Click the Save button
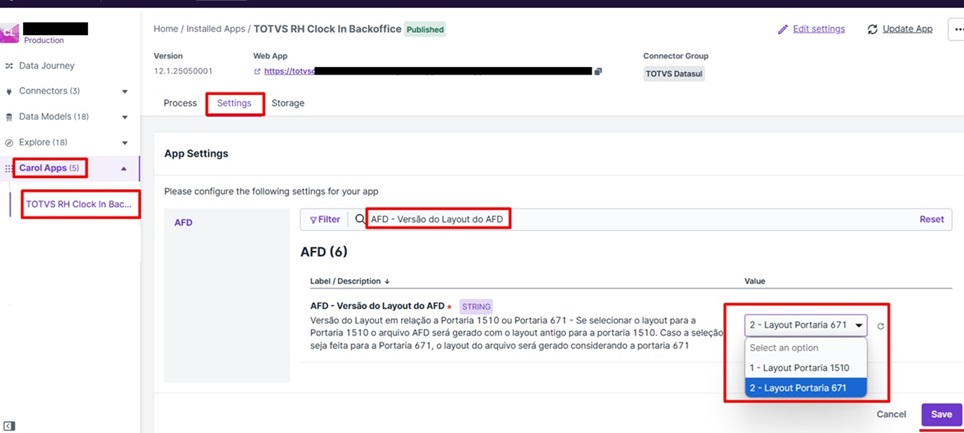Image resolution: width=964 pixels, height=433 pixels. coord(941,415)
